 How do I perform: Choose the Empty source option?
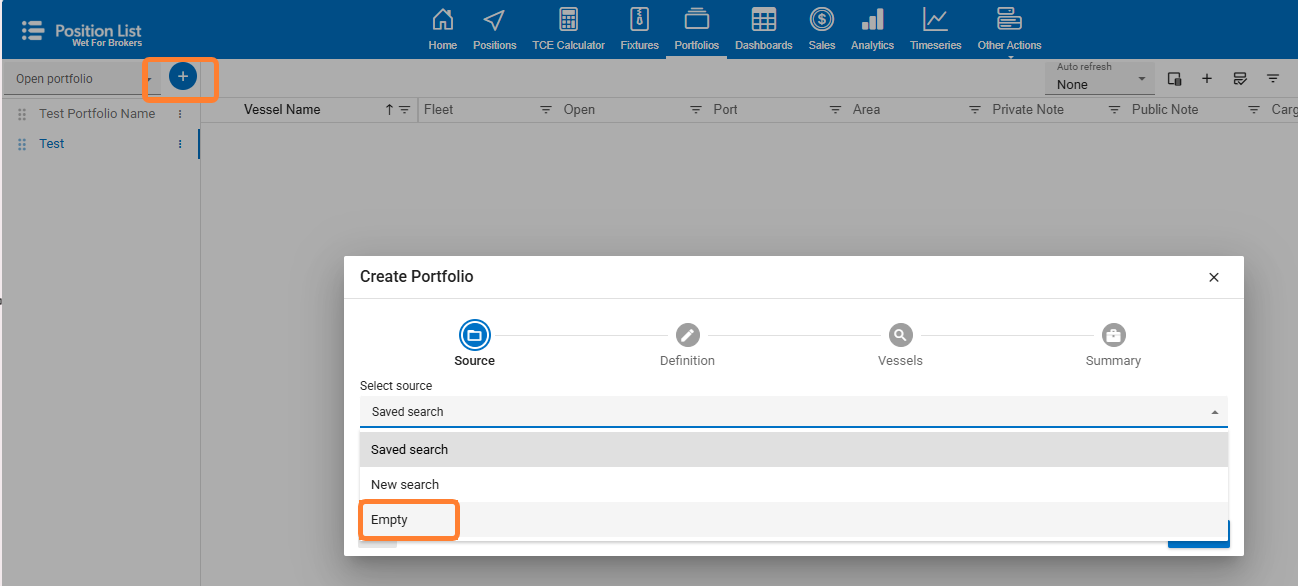[390, 520]
